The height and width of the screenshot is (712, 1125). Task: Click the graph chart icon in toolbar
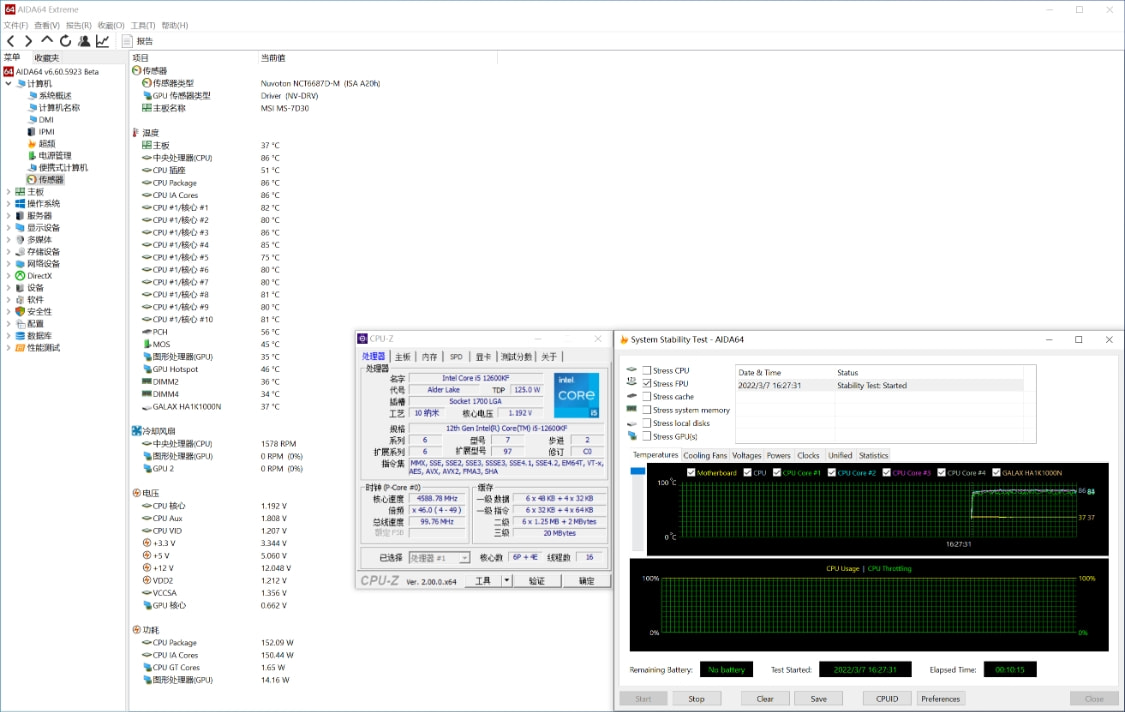coord(102,41)
